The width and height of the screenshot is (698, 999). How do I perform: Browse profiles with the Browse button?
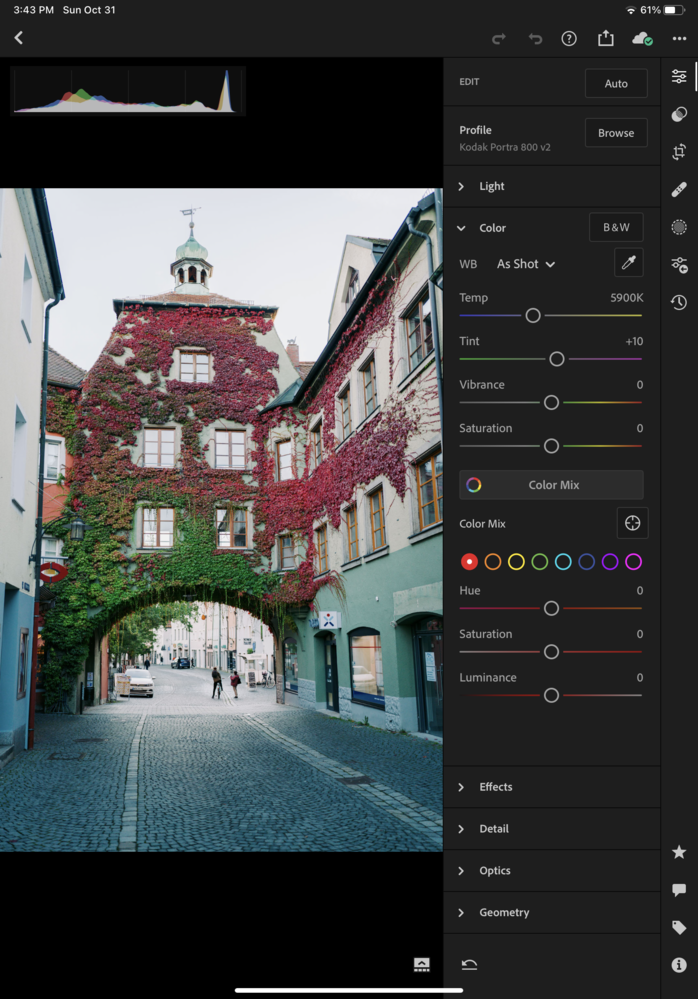point(615,133)
